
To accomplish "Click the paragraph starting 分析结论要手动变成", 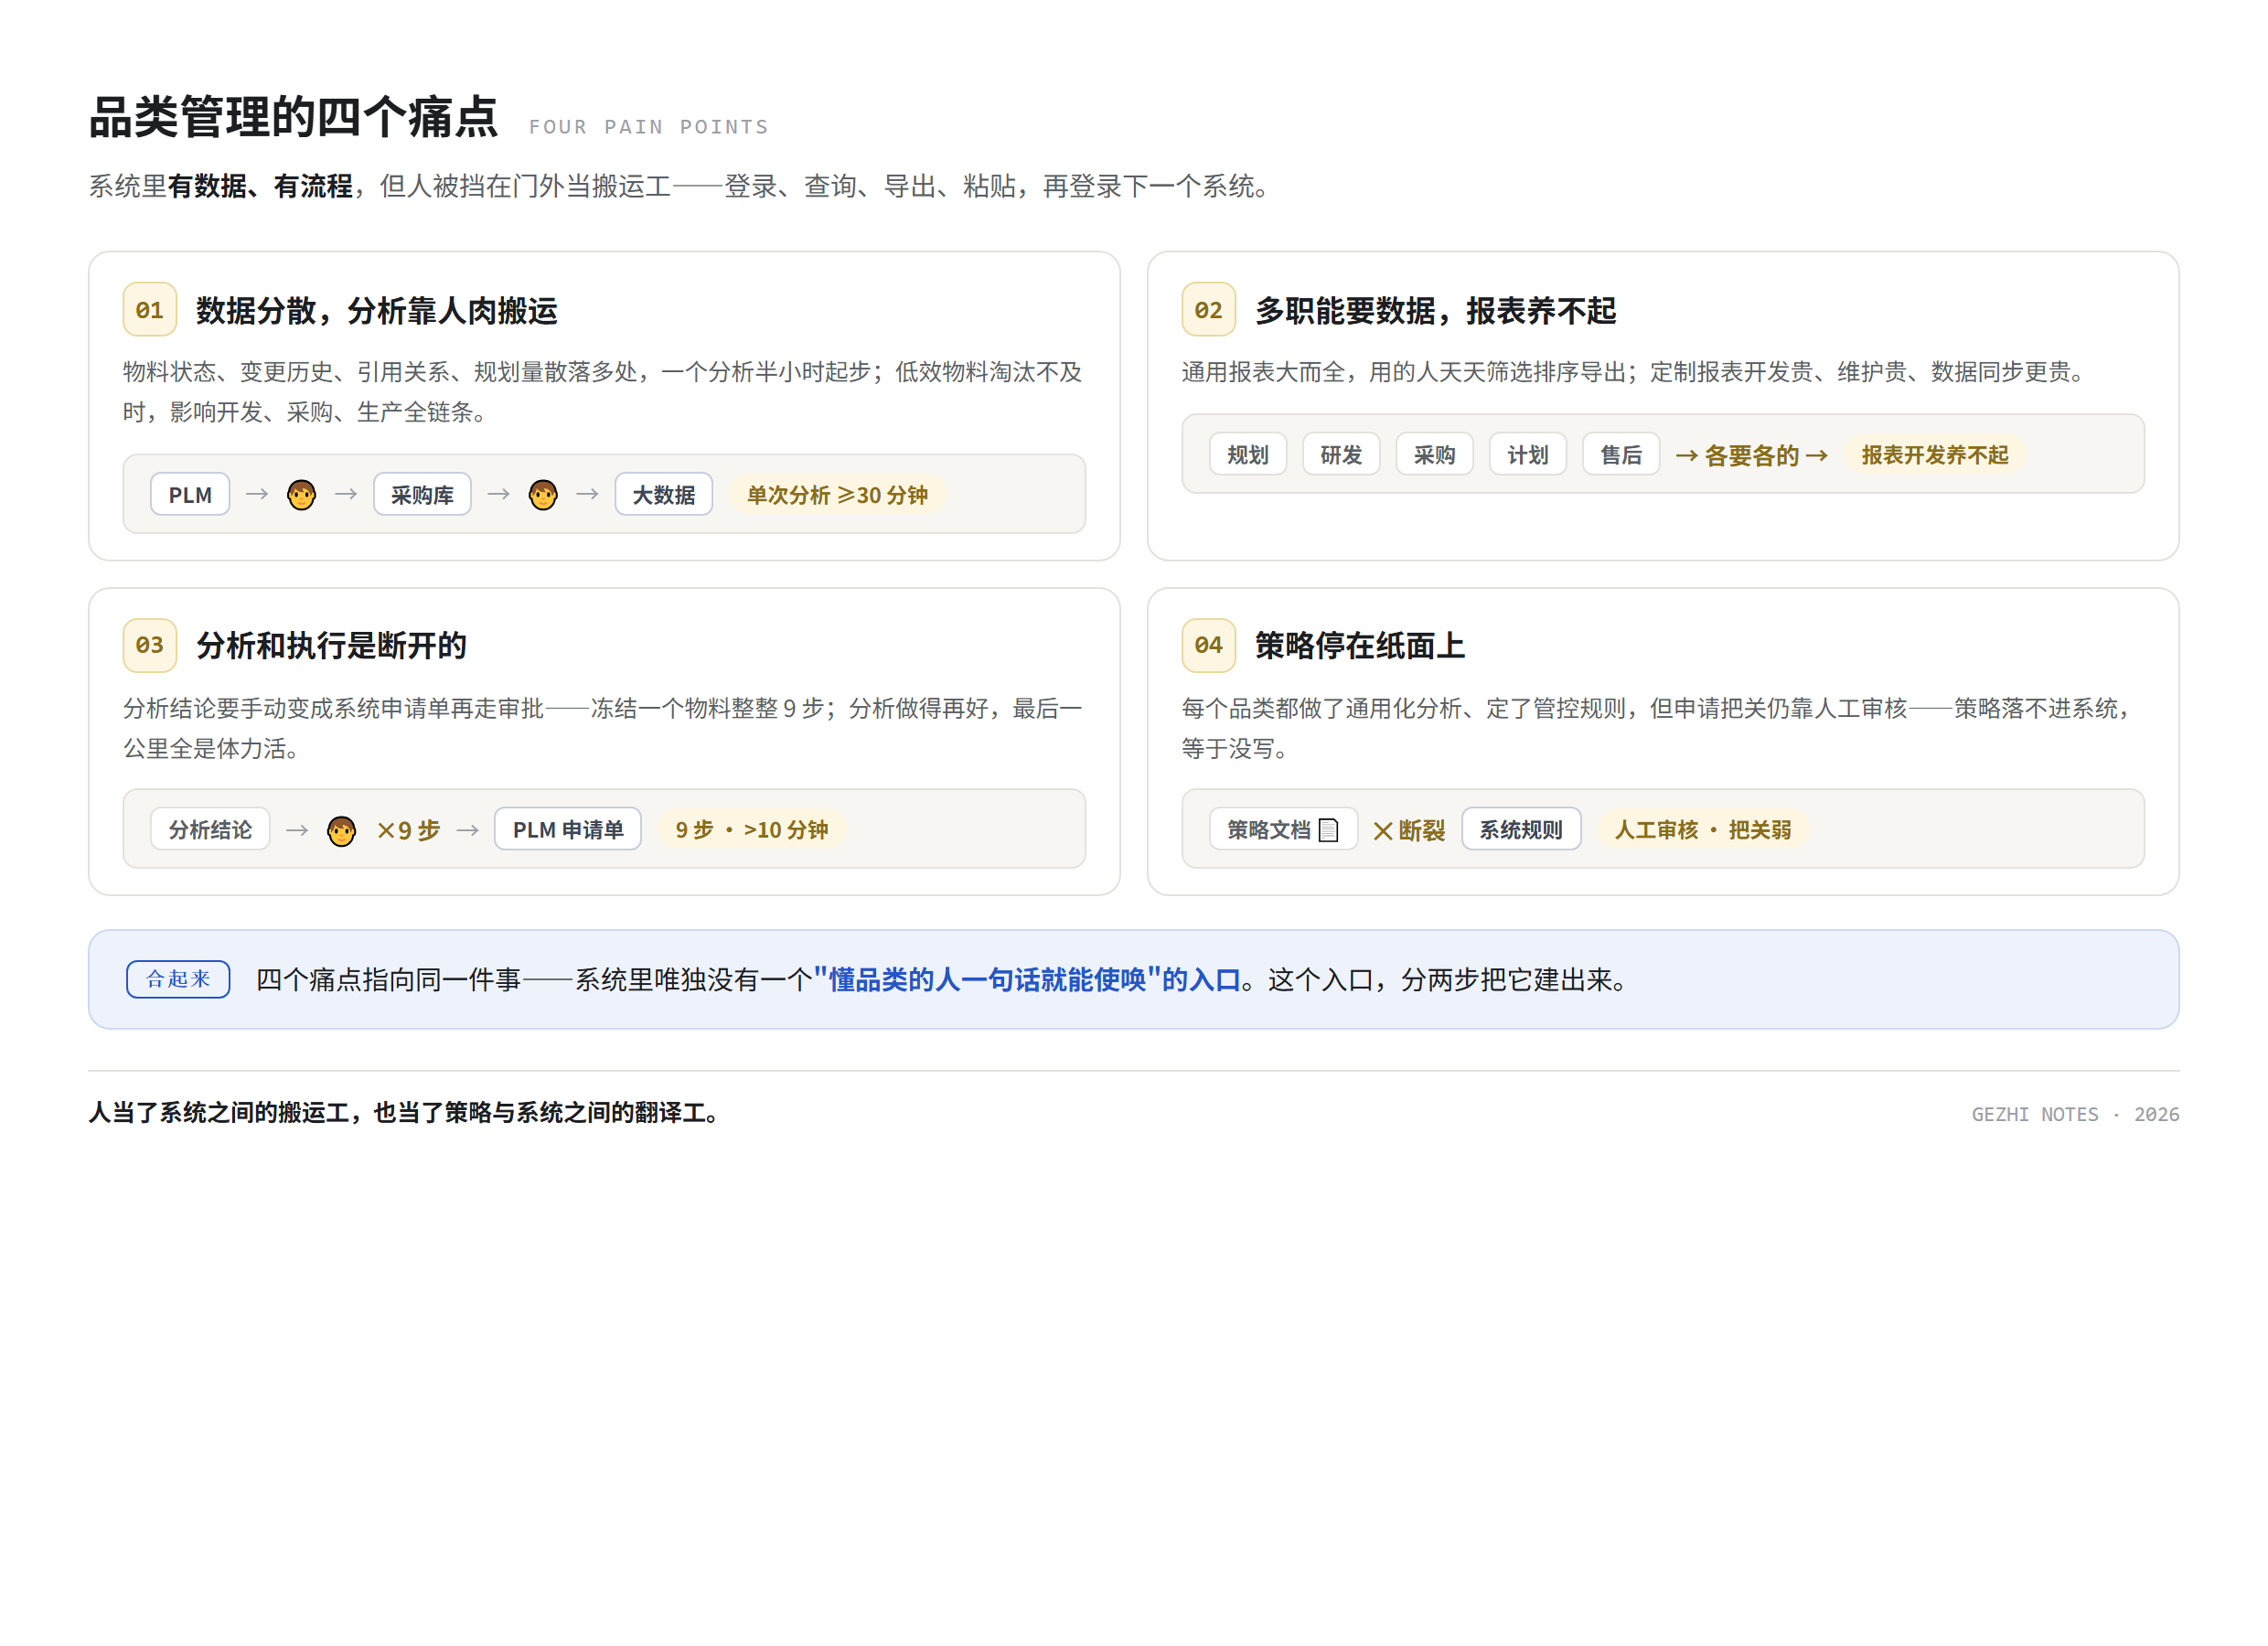I will point(602,728).
